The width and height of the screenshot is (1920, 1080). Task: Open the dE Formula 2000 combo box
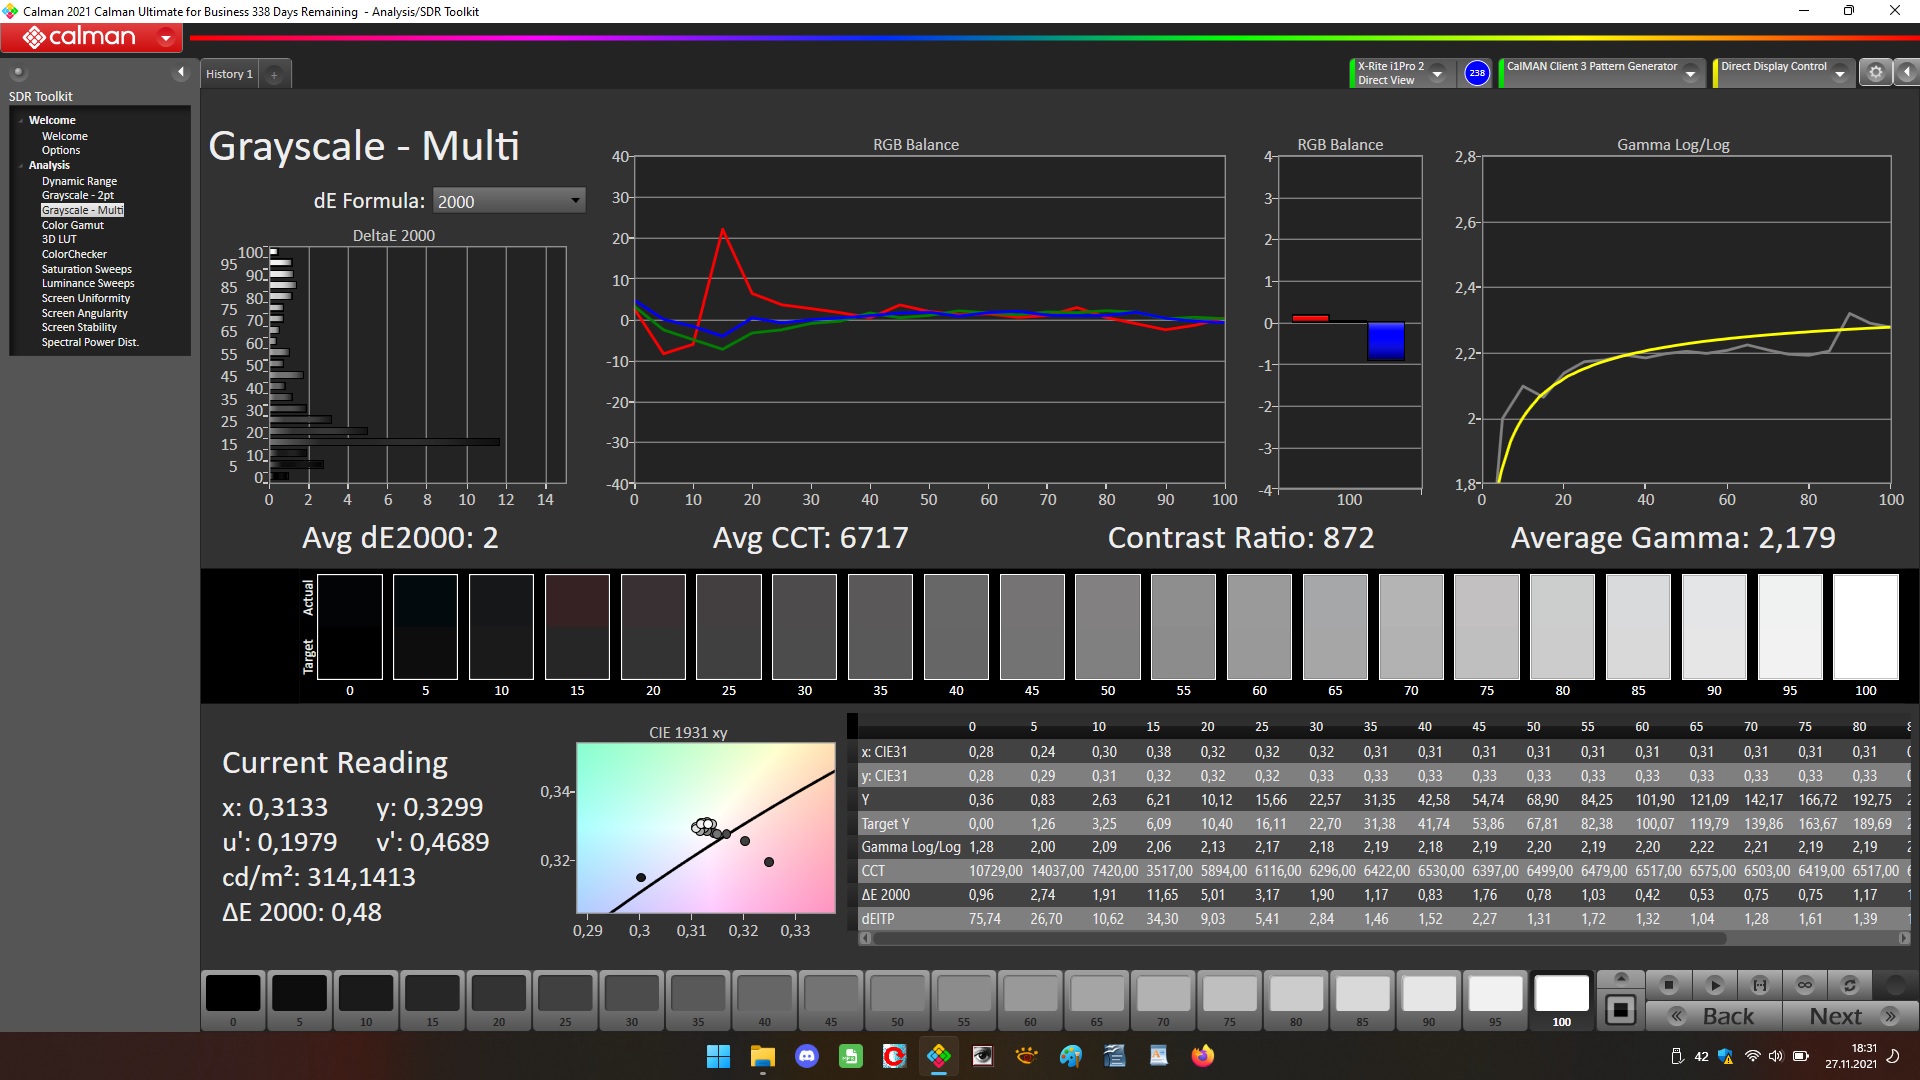(508, 201)
